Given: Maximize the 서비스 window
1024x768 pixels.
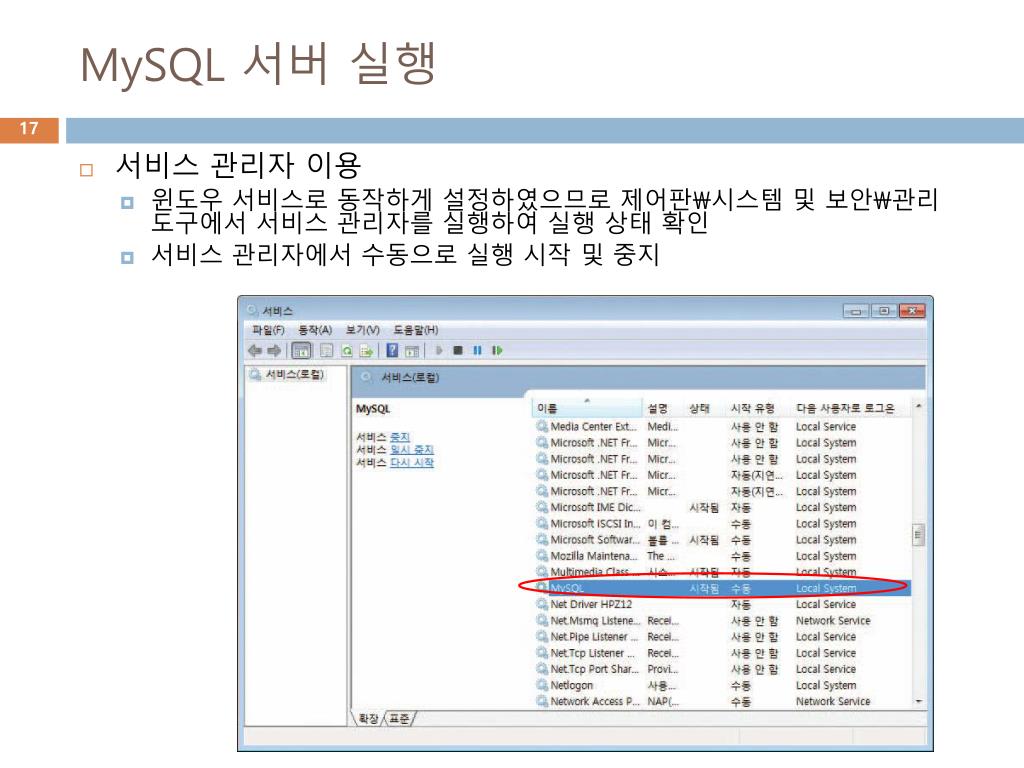Looking at the screenshot, I should pyautogui.click(x=884, y=312).
